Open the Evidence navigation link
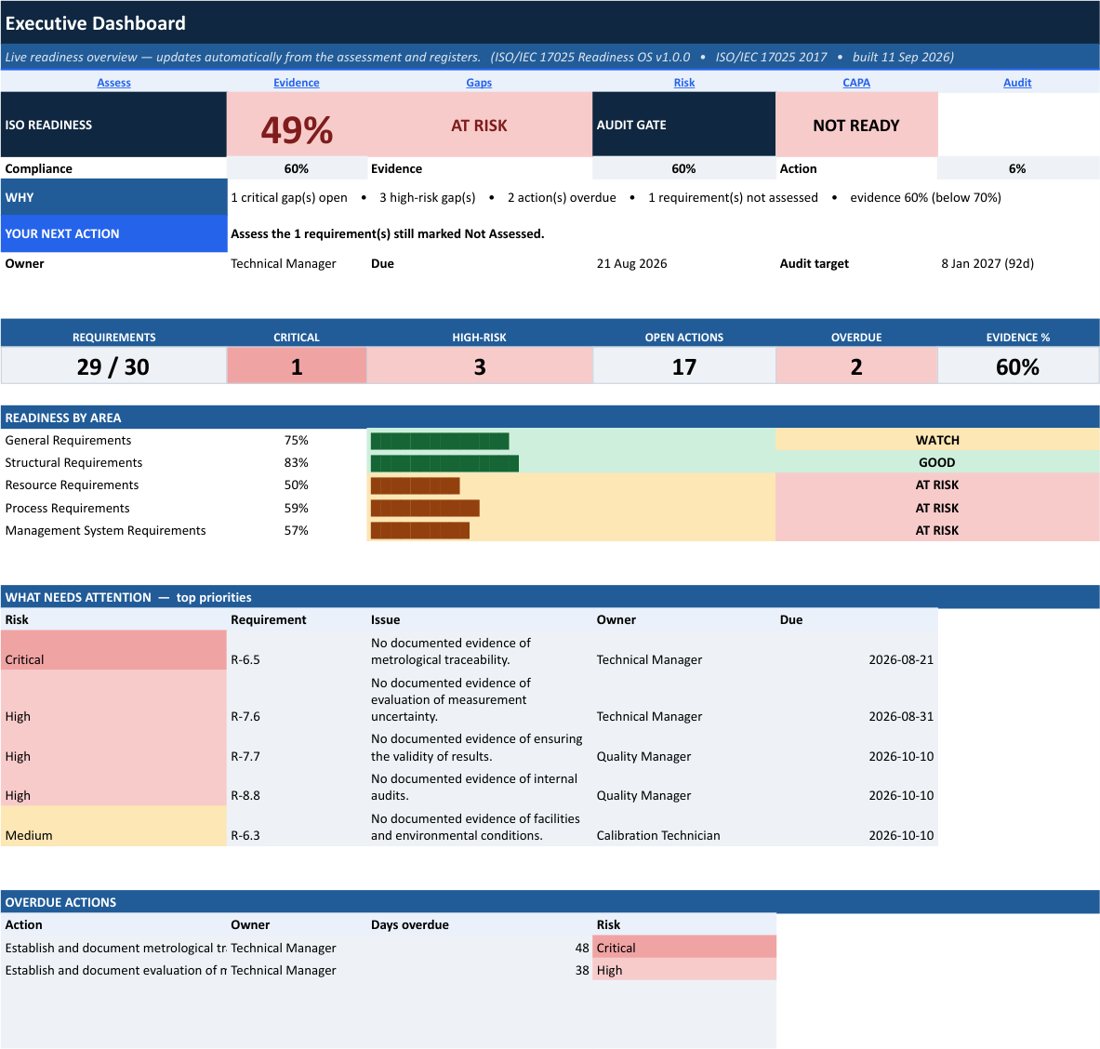Image resolution: width=1100 pixels, height=1049 pixels. point(296,82)
